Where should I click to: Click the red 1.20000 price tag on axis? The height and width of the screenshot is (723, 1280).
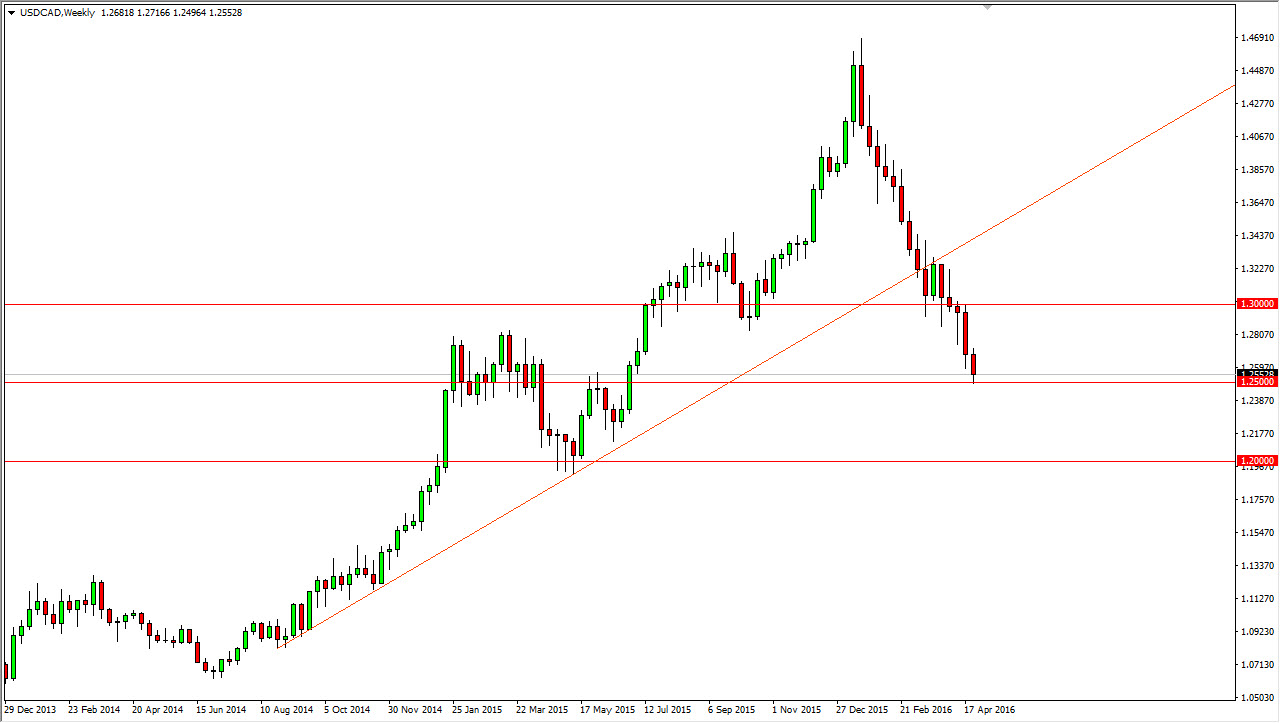(1258, 461)
